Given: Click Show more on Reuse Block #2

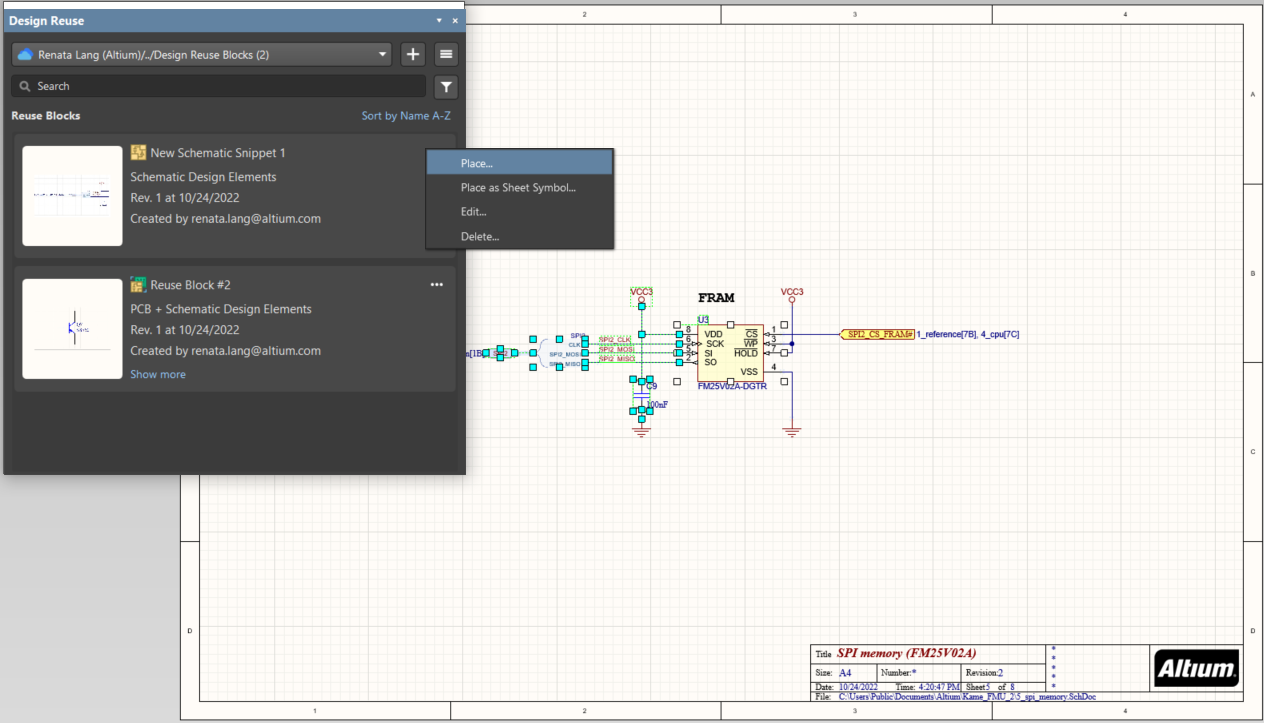Looking at the screenshot, I should (x=158, y=374).
